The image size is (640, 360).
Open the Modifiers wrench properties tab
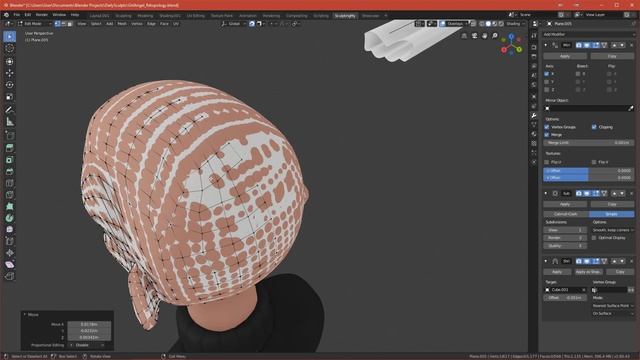click(x=534, y=116)
